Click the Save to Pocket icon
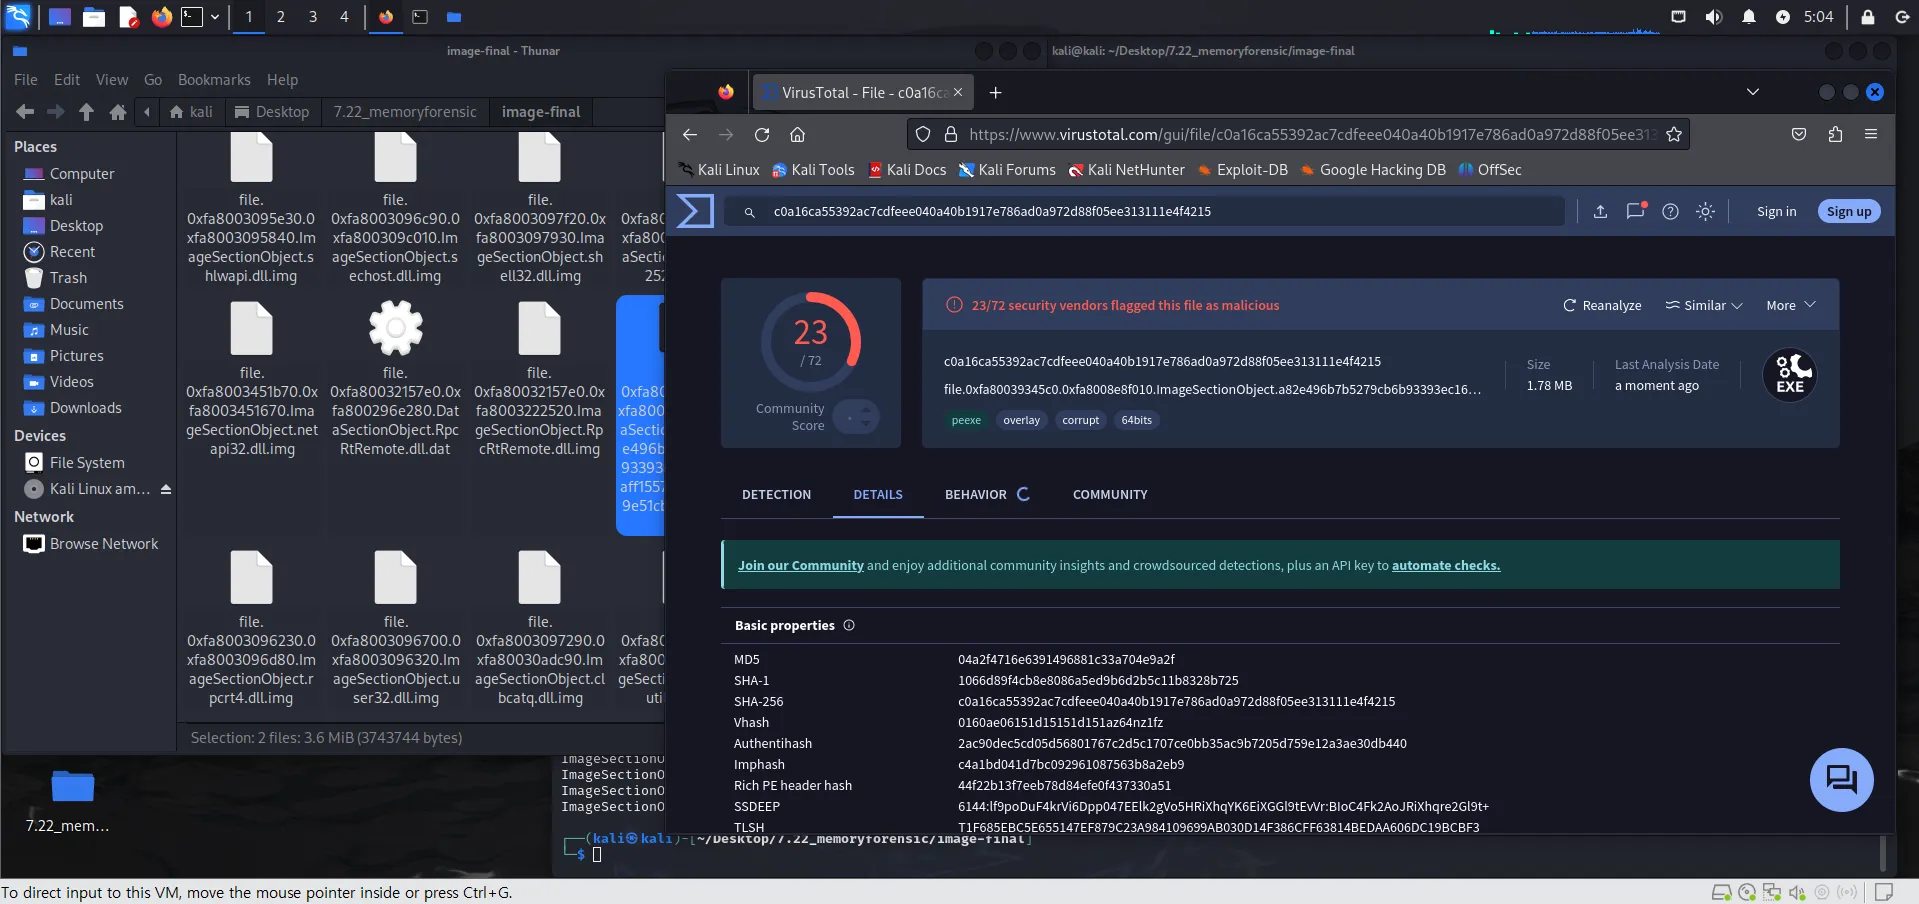The image size is (1919, 904). pos(1799,134)
